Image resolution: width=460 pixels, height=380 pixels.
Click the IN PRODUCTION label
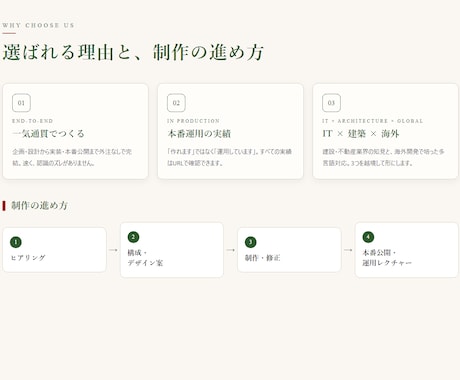tap(193, 121)
